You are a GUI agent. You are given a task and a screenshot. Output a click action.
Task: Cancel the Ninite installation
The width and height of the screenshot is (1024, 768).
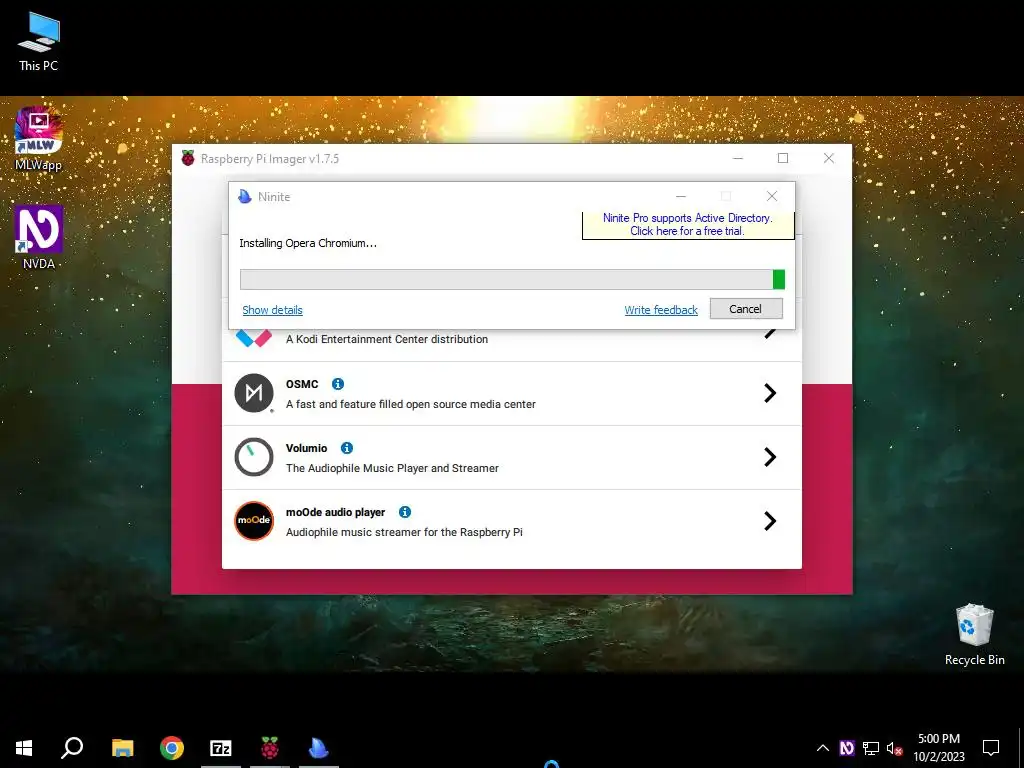(746, 309)
